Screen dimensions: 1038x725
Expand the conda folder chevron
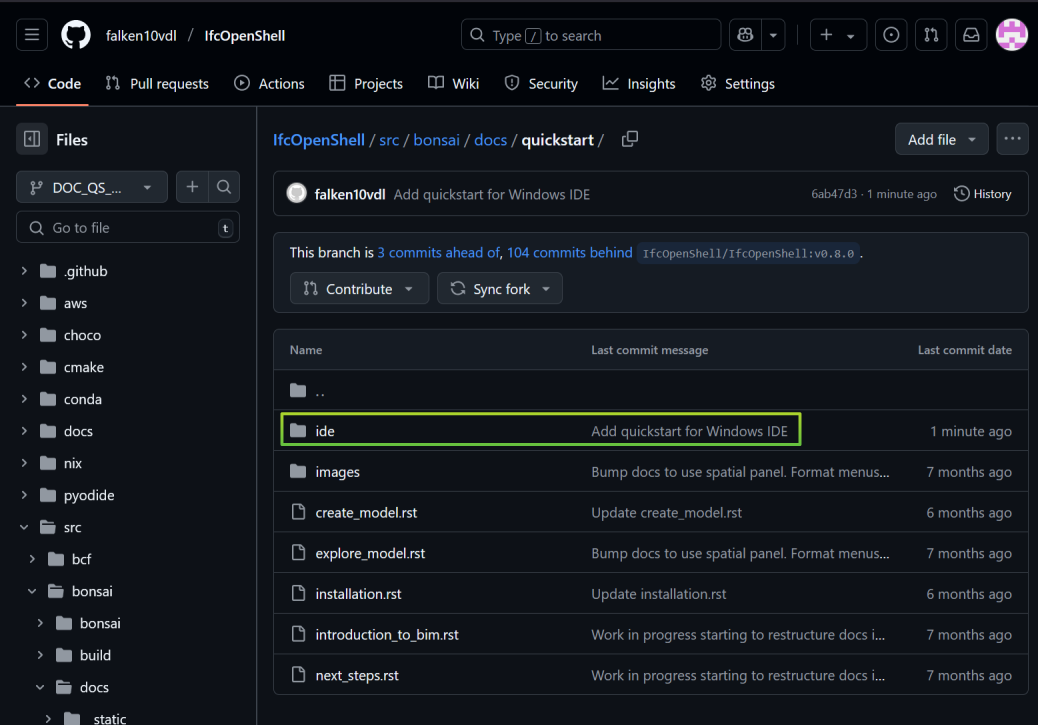24,399
